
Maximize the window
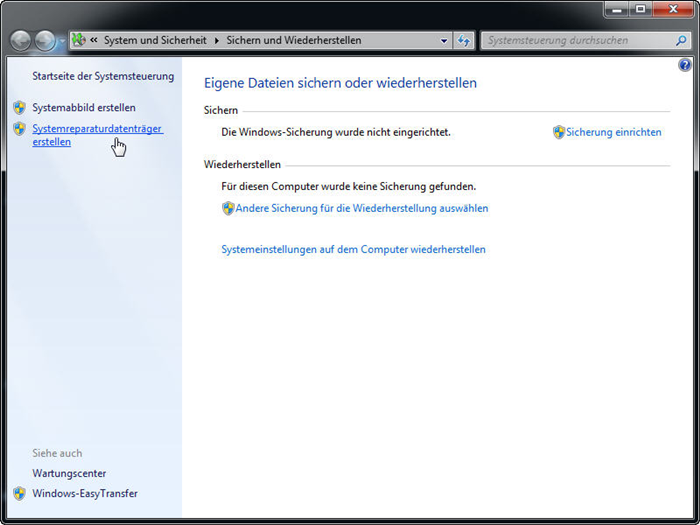[x=641, y=9]
